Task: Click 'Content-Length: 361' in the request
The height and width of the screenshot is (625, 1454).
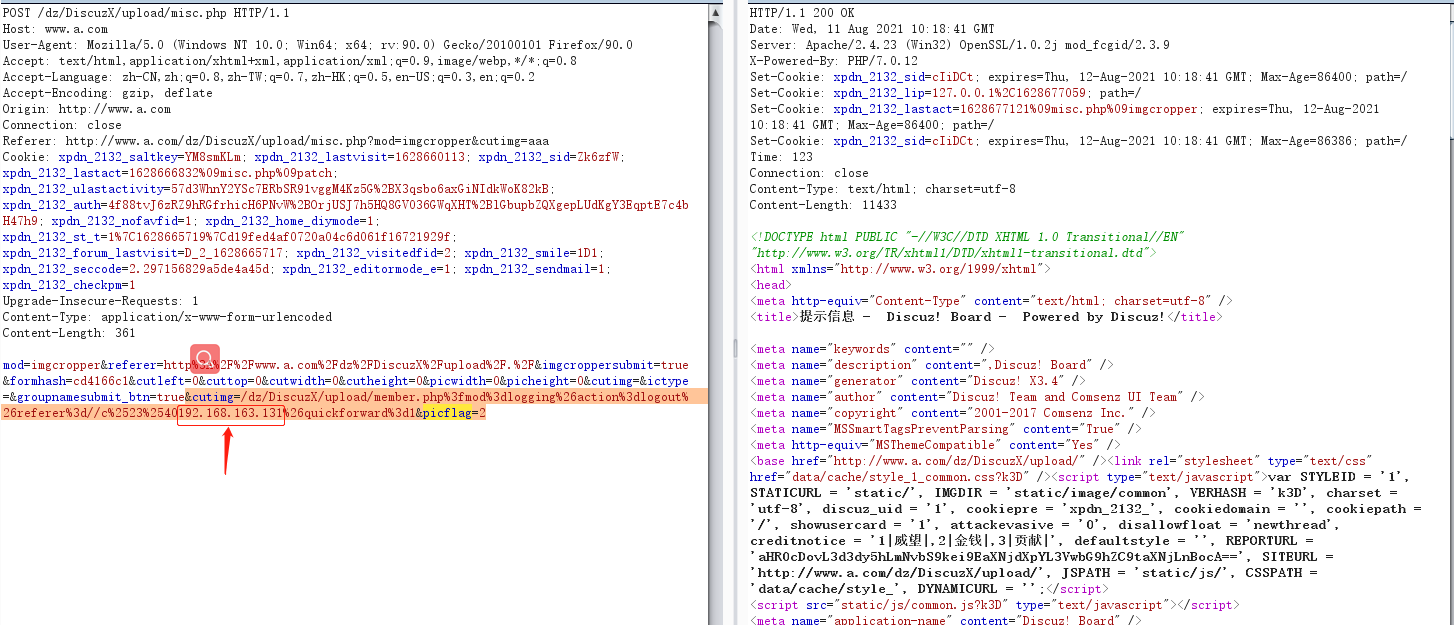Action: 68,333
